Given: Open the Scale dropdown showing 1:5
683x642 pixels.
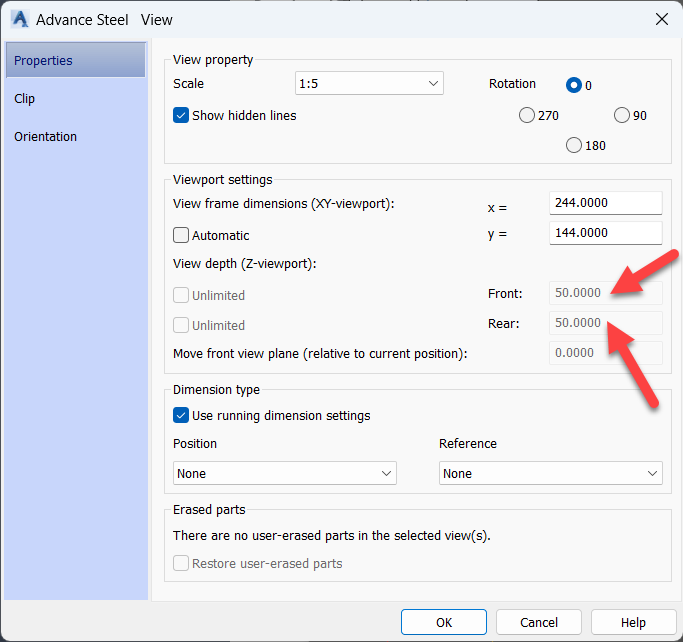Looking at the screenshot, I should pos(369,83).
